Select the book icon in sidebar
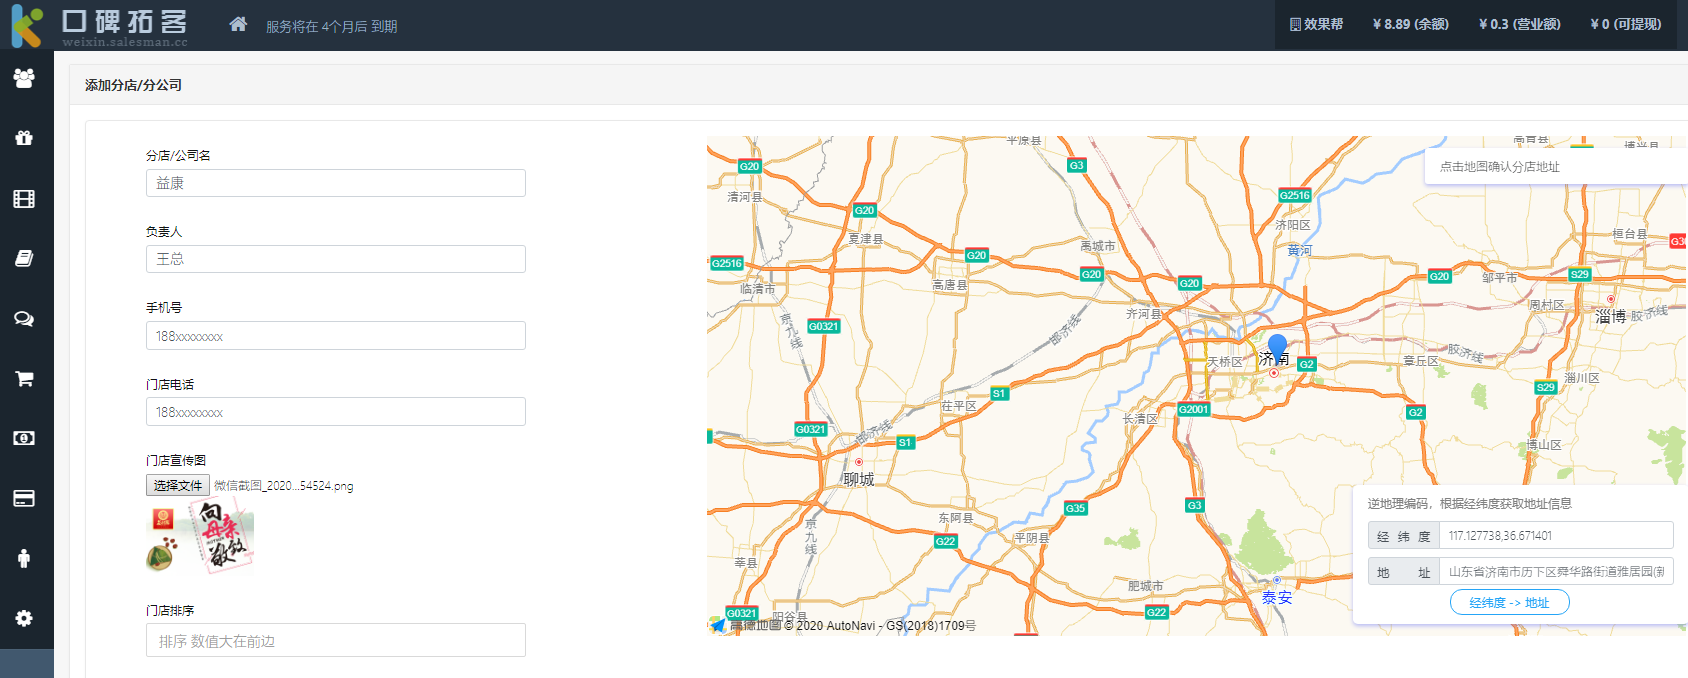The image size is (1688, 678). tap(24, 258)
